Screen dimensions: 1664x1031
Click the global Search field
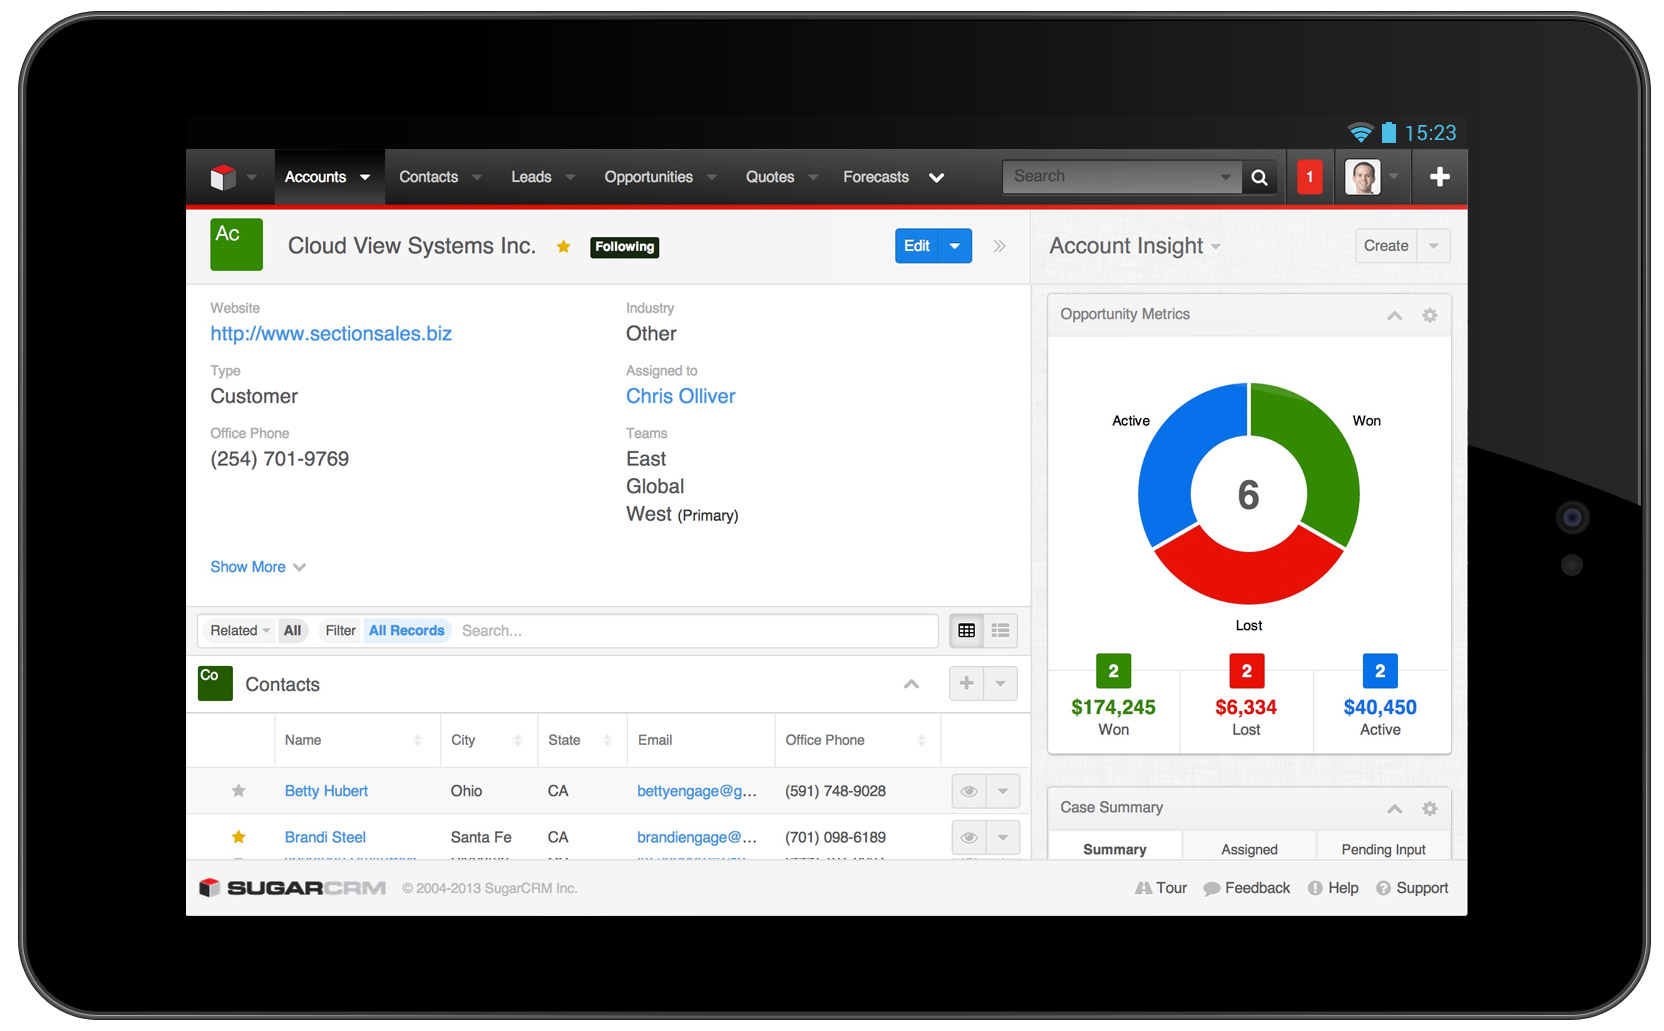[1121, 177]
